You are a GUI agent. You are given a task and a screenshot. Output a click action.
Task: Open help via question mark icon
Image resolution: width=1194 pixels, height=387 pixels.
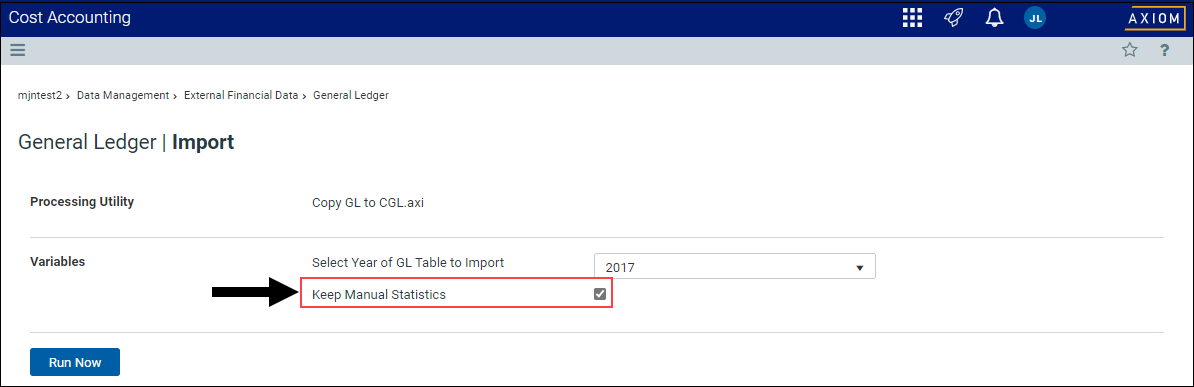[x=1164, y=50]
